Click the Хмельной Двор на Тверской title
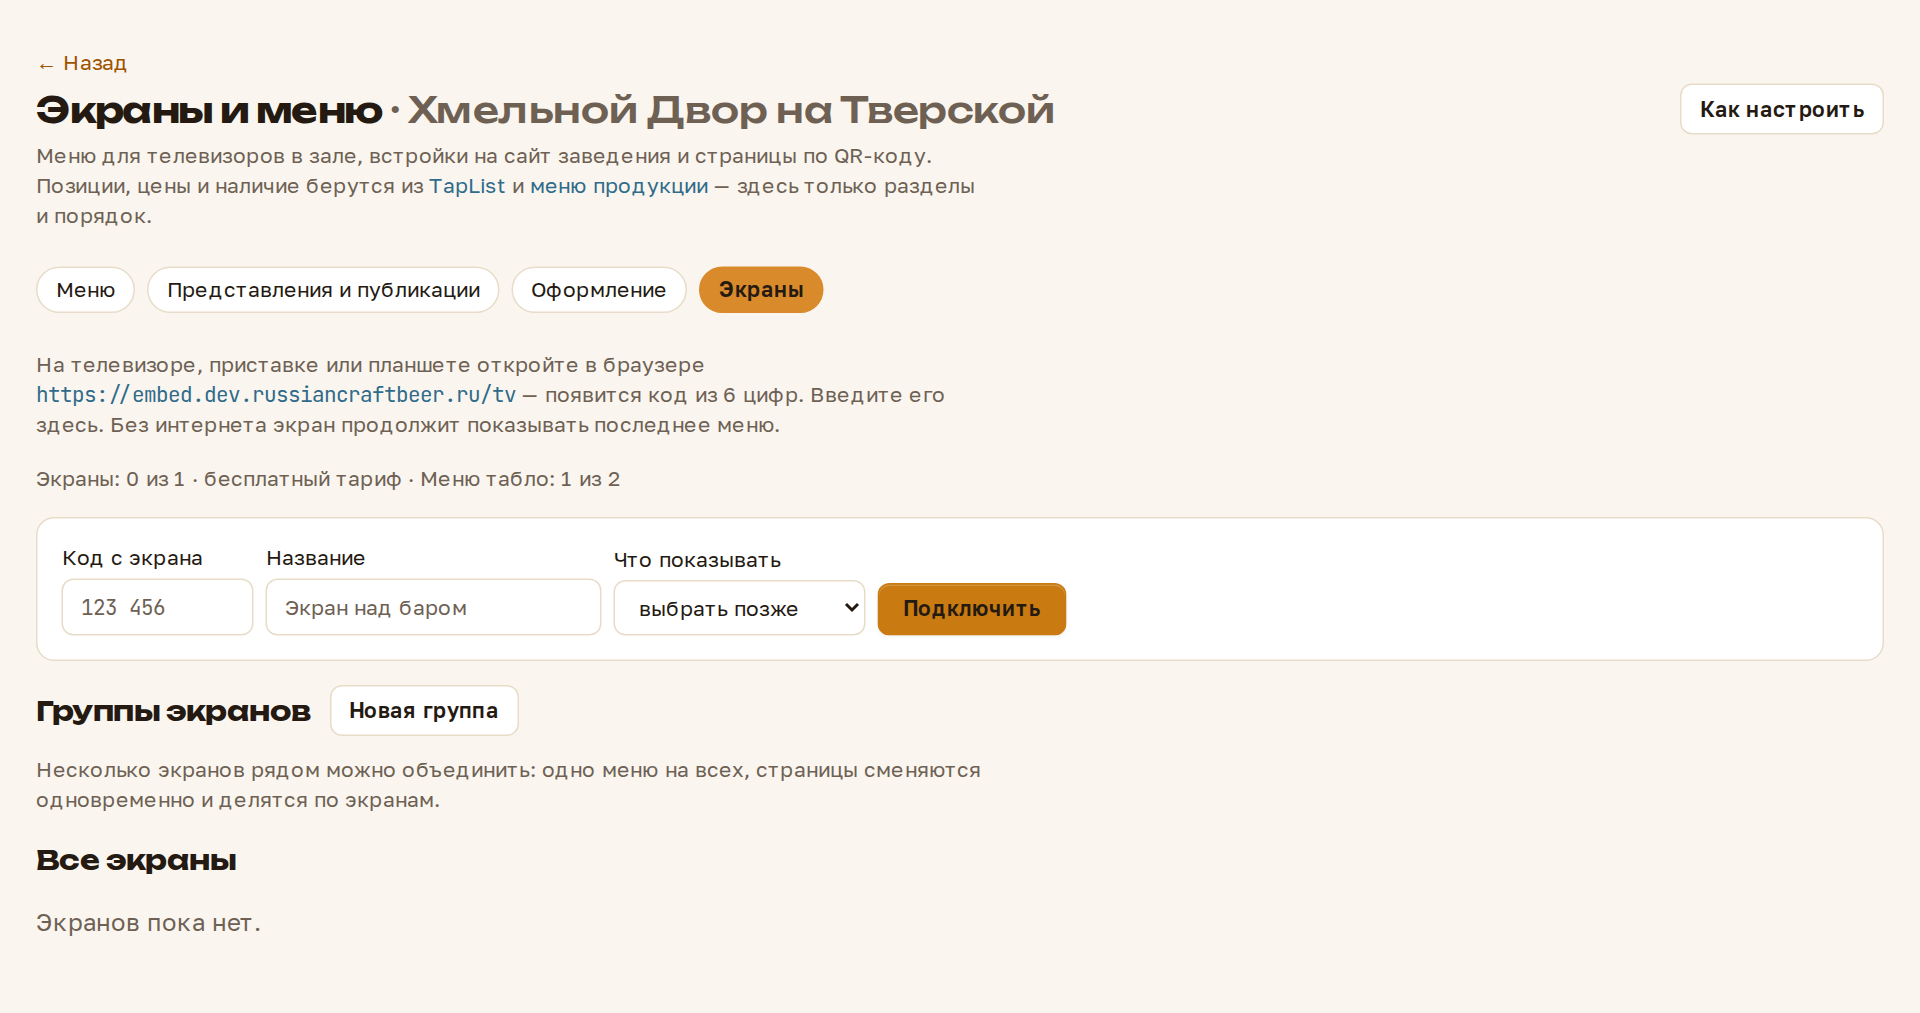Viewport: 1920px width, 1013px height. 731,110
